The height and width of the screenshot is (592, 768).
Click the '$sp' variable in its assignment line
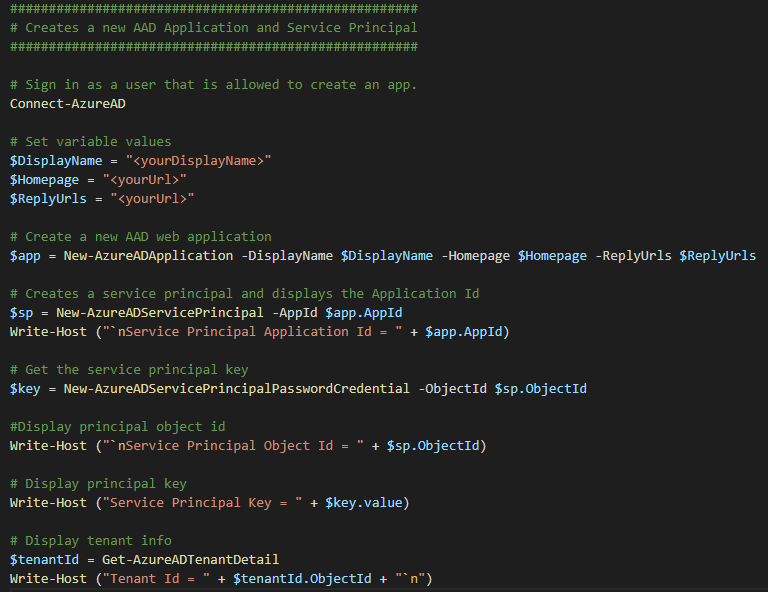(21, 313)
